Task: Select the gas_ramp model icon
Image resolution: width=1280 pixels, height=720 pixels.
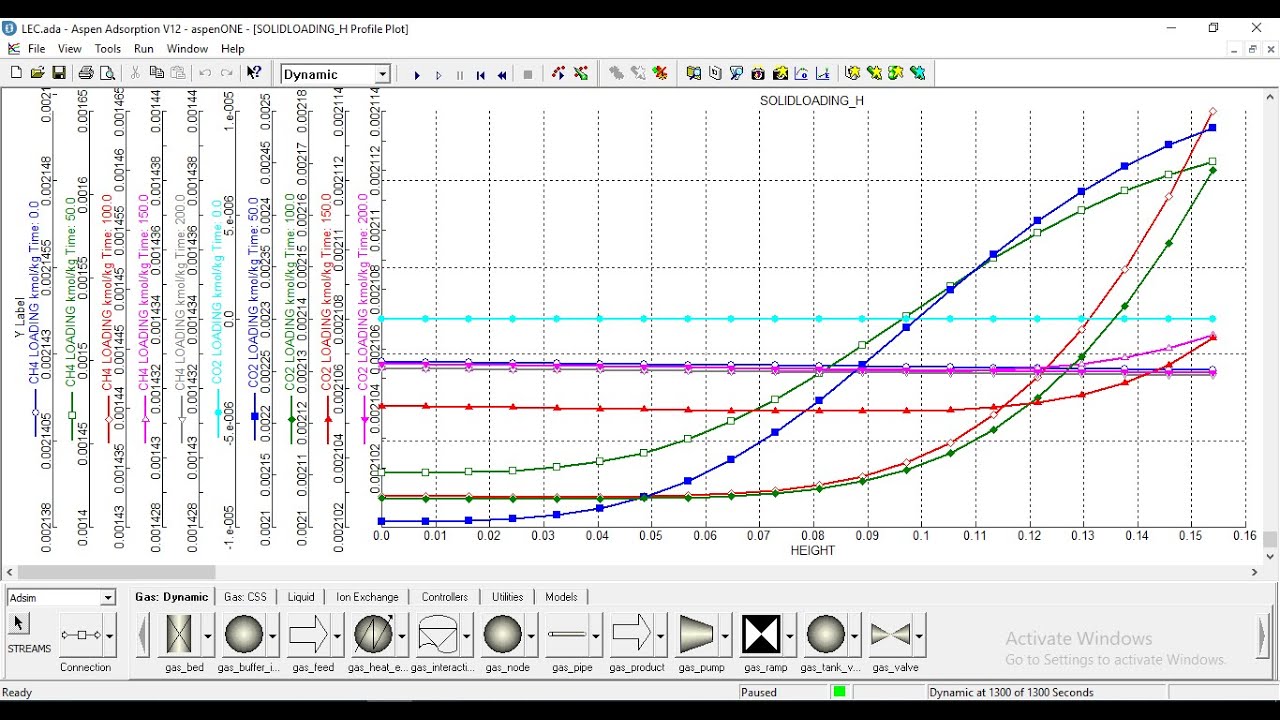Action: coord(761,635)
